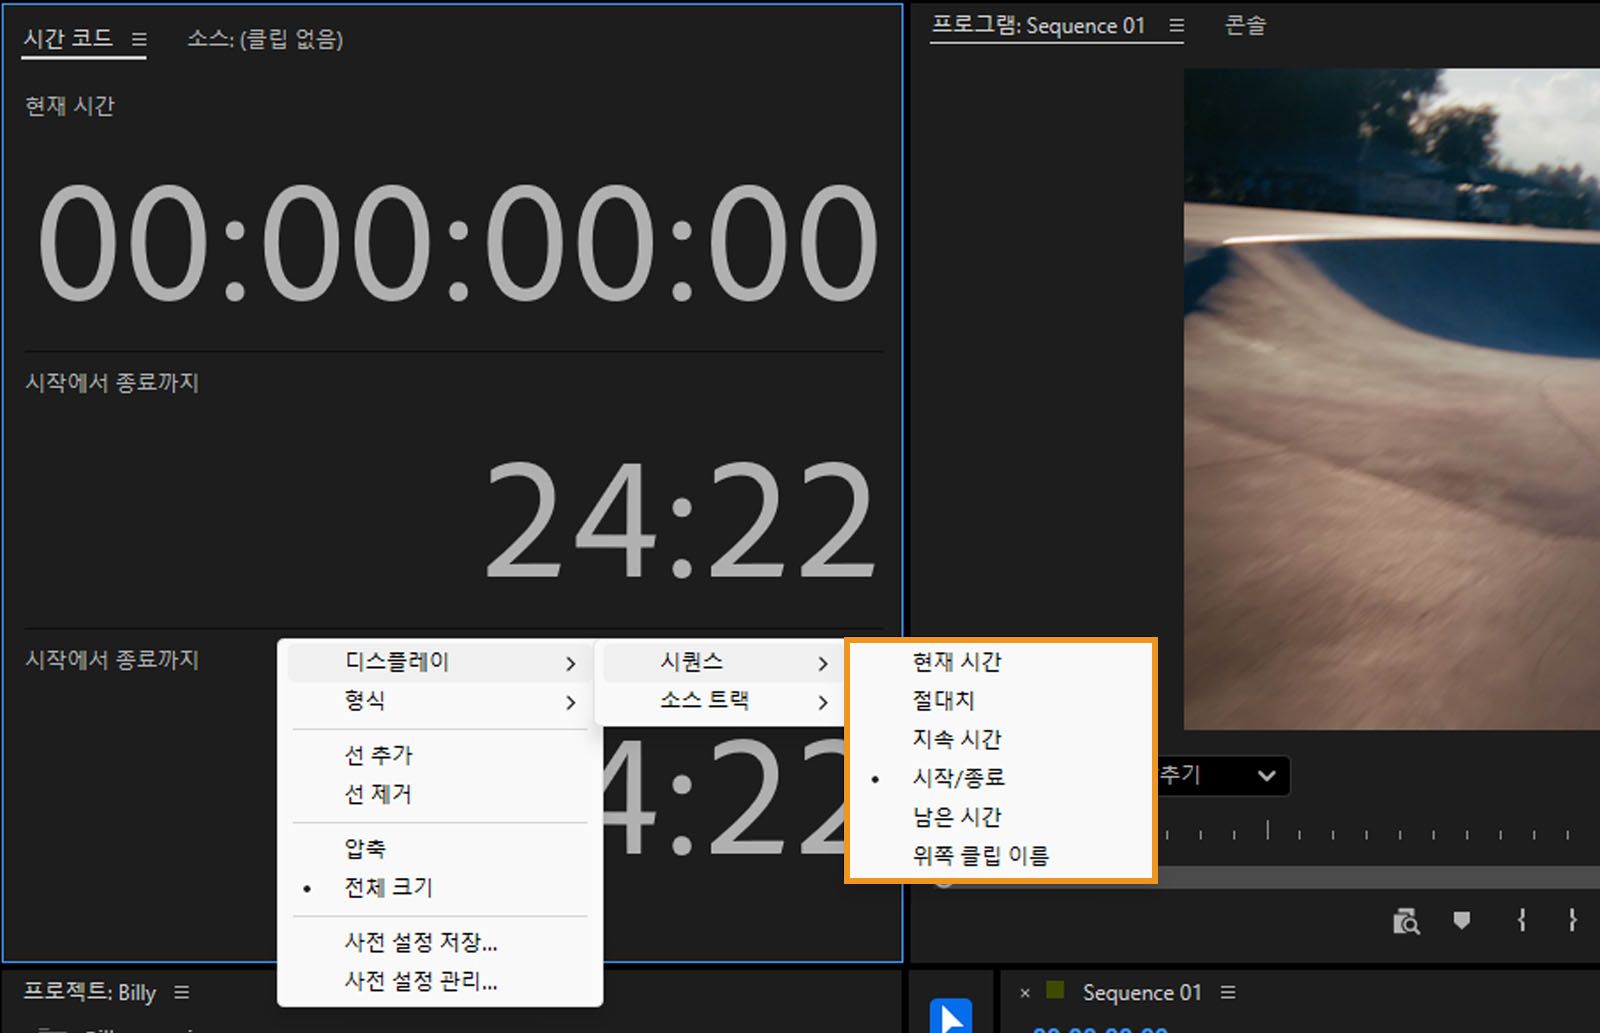Image resolution: width=1600 pixels, height=1033 pixels.
Task: Switch to the 콘솔 tab
Action: pos(1245,25)
